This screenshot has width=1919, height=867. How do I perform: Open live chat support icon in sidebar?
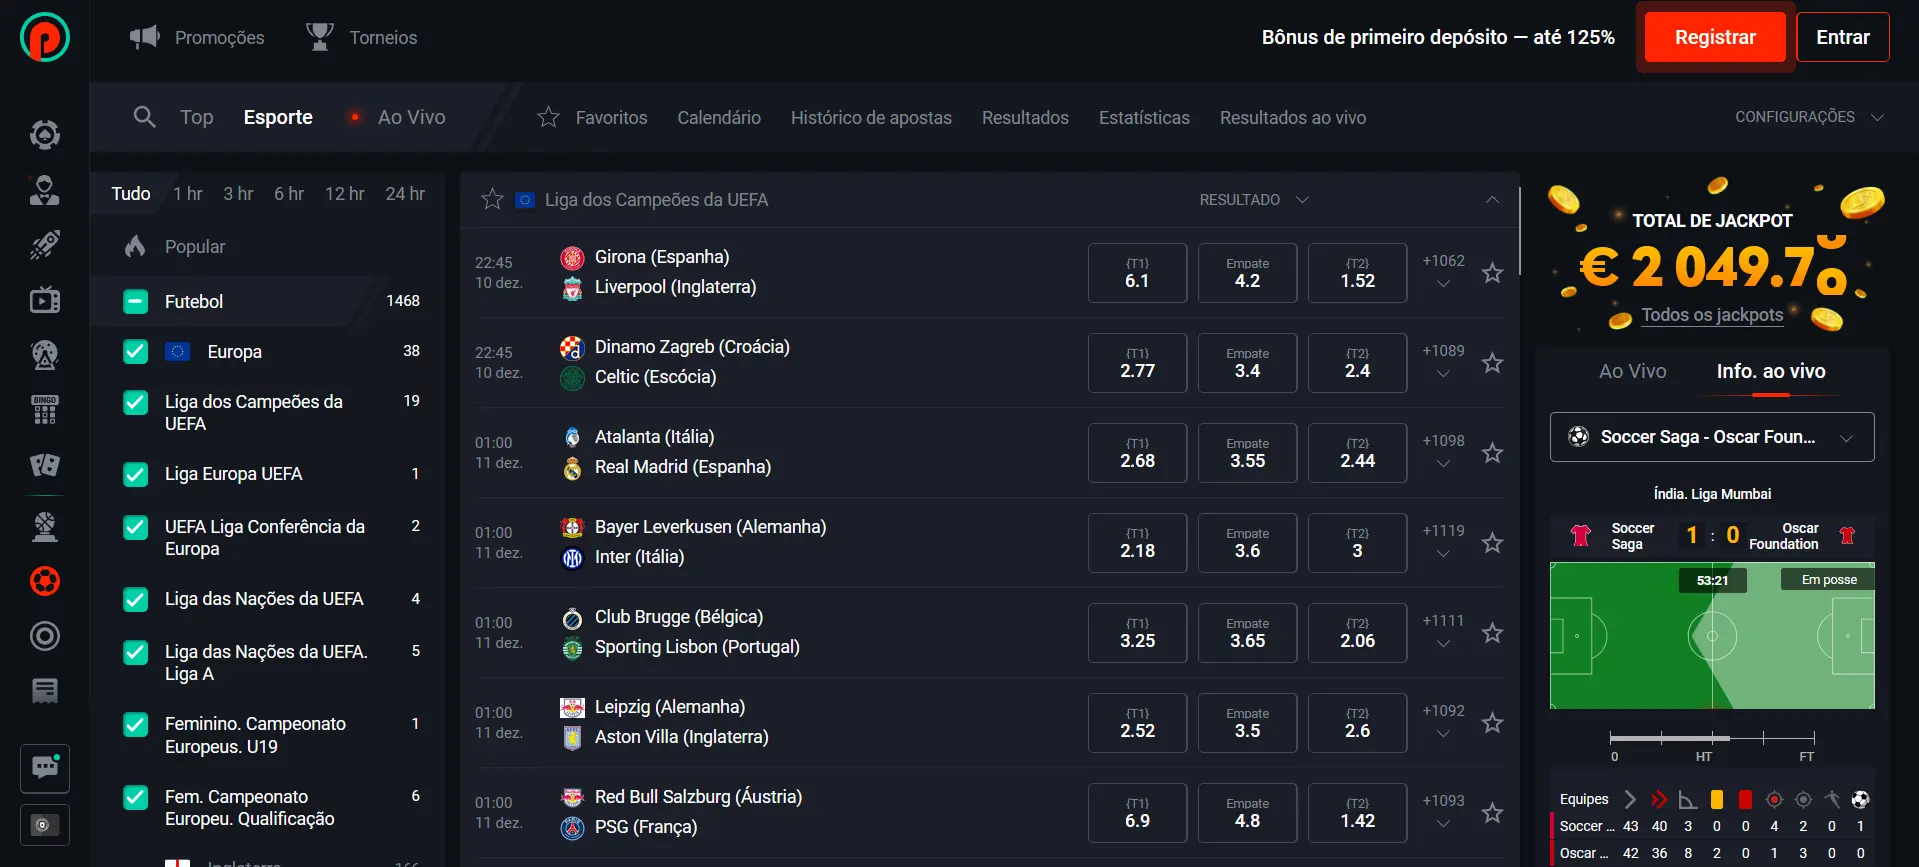[45, 768]
